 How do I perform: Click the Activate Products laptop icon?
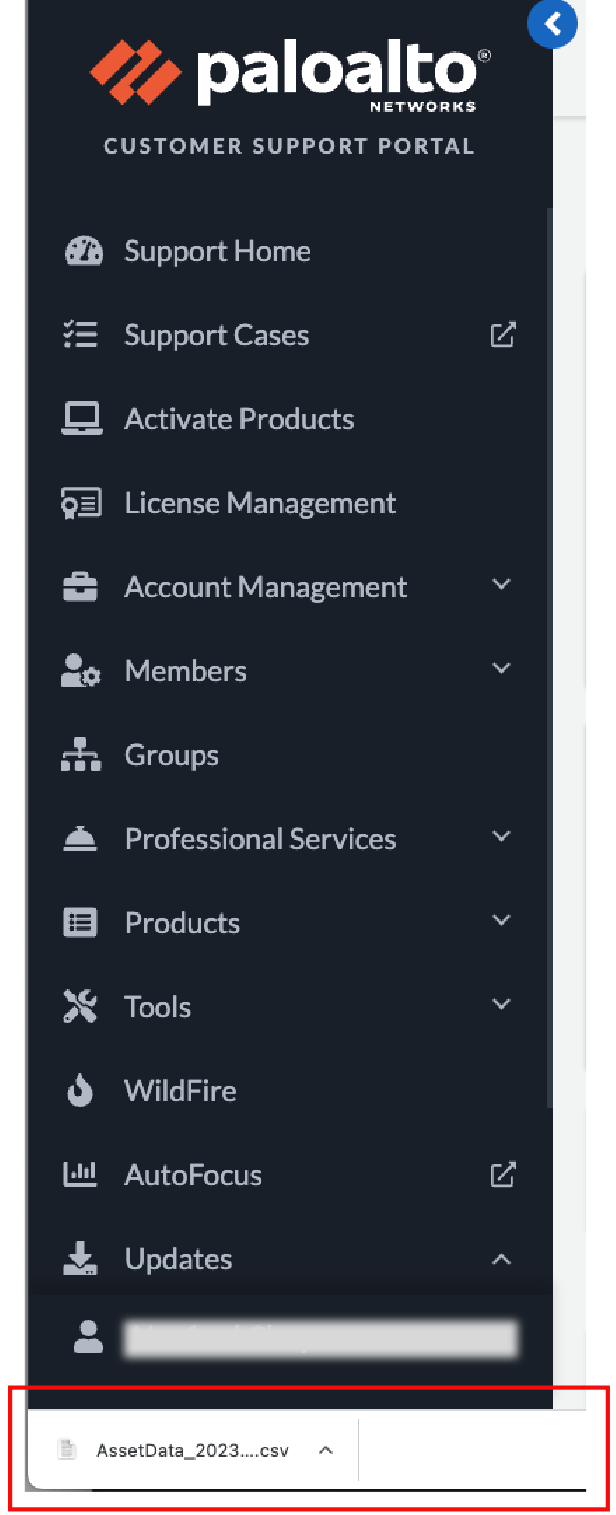(81, 419)
